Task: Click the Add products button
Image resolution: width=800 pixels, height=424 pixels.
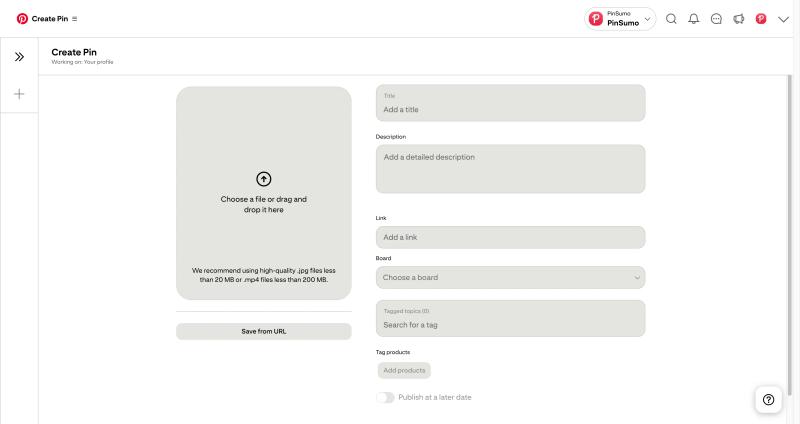Action: click(404, 370)
